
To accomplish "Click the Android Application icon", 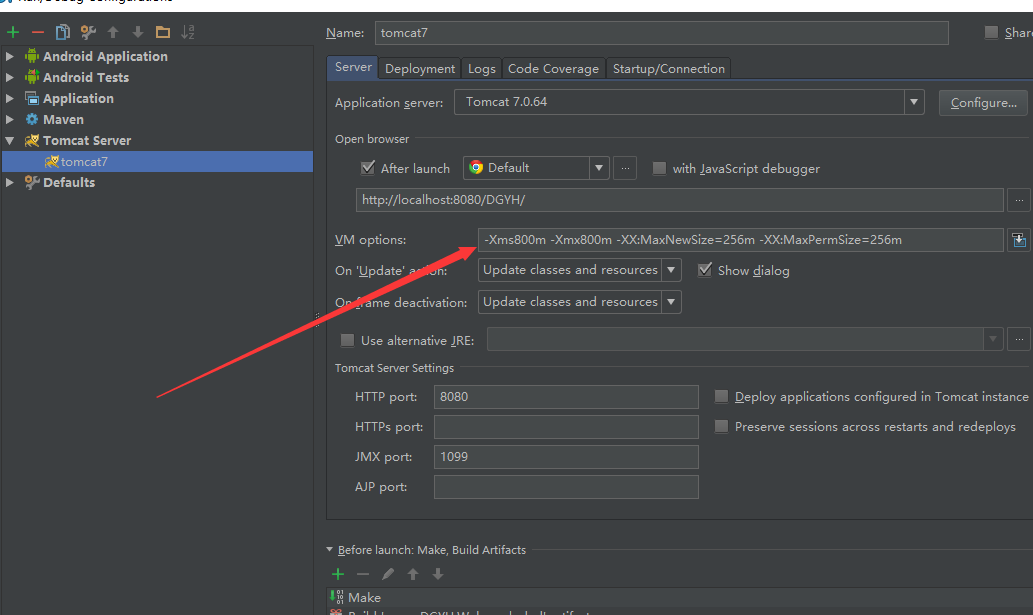I will point(32,56).
